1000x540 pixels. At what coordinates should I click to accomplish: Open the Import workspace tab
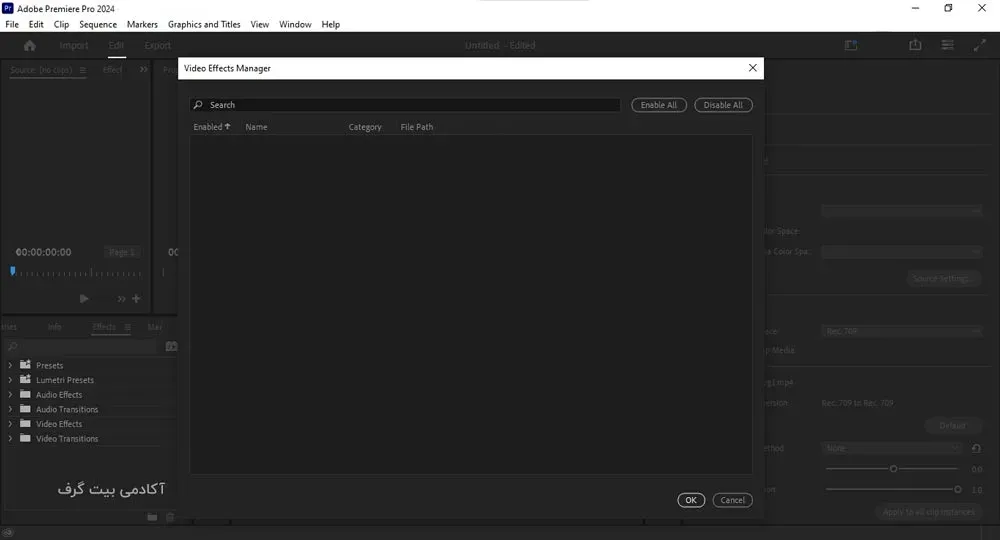coord(74,45)
